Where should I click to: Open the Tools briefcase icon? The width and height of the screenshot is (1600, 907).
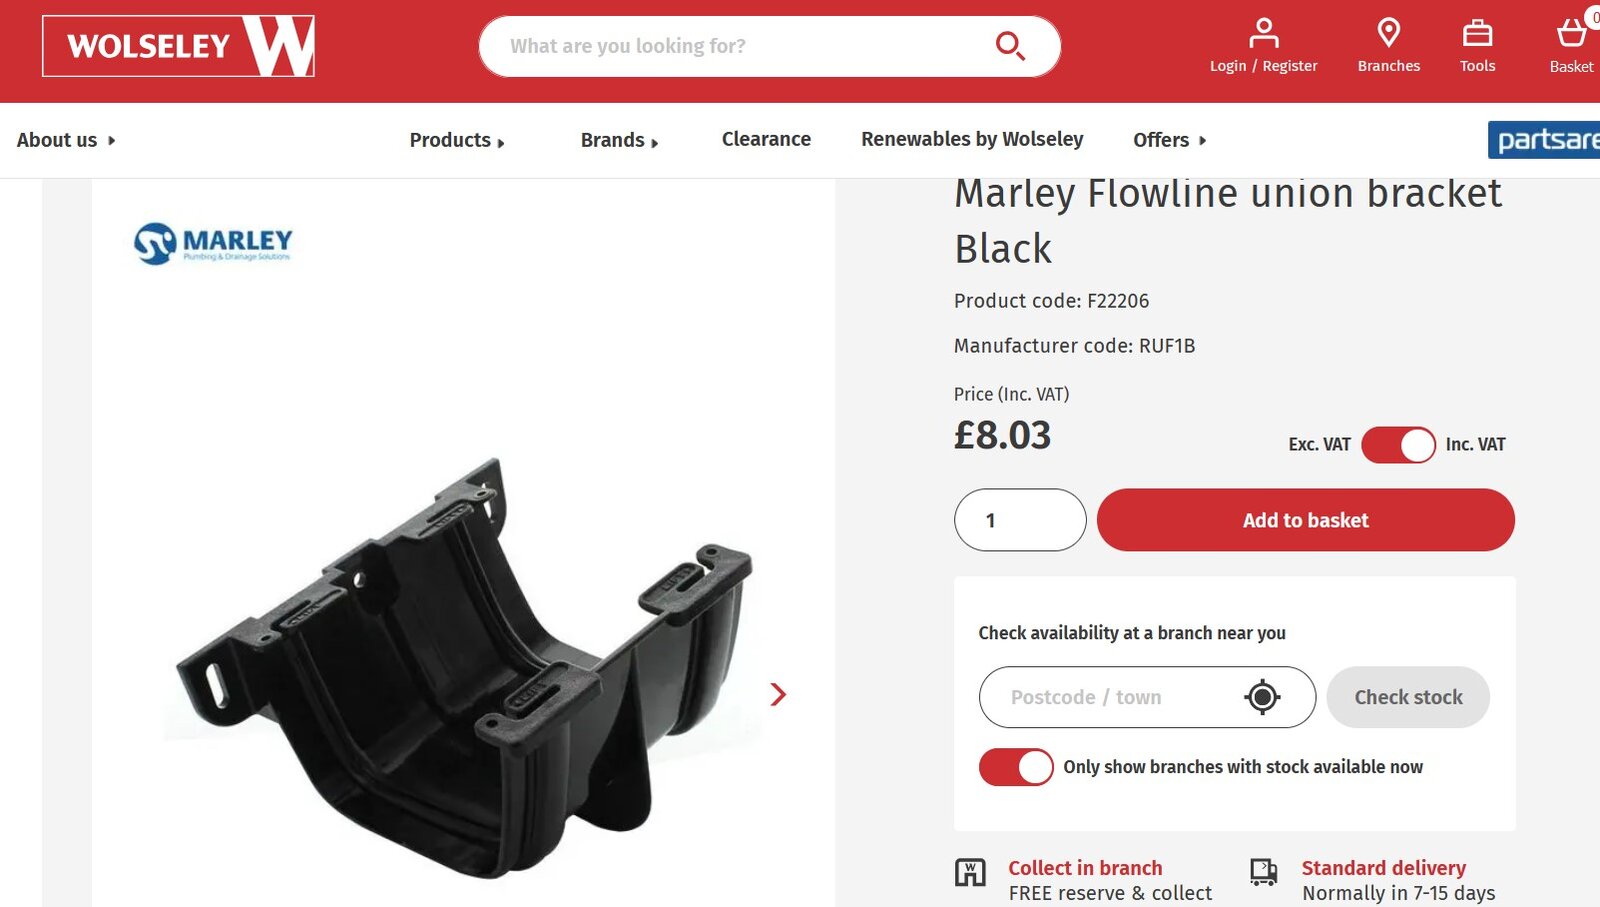point(1477,33)
